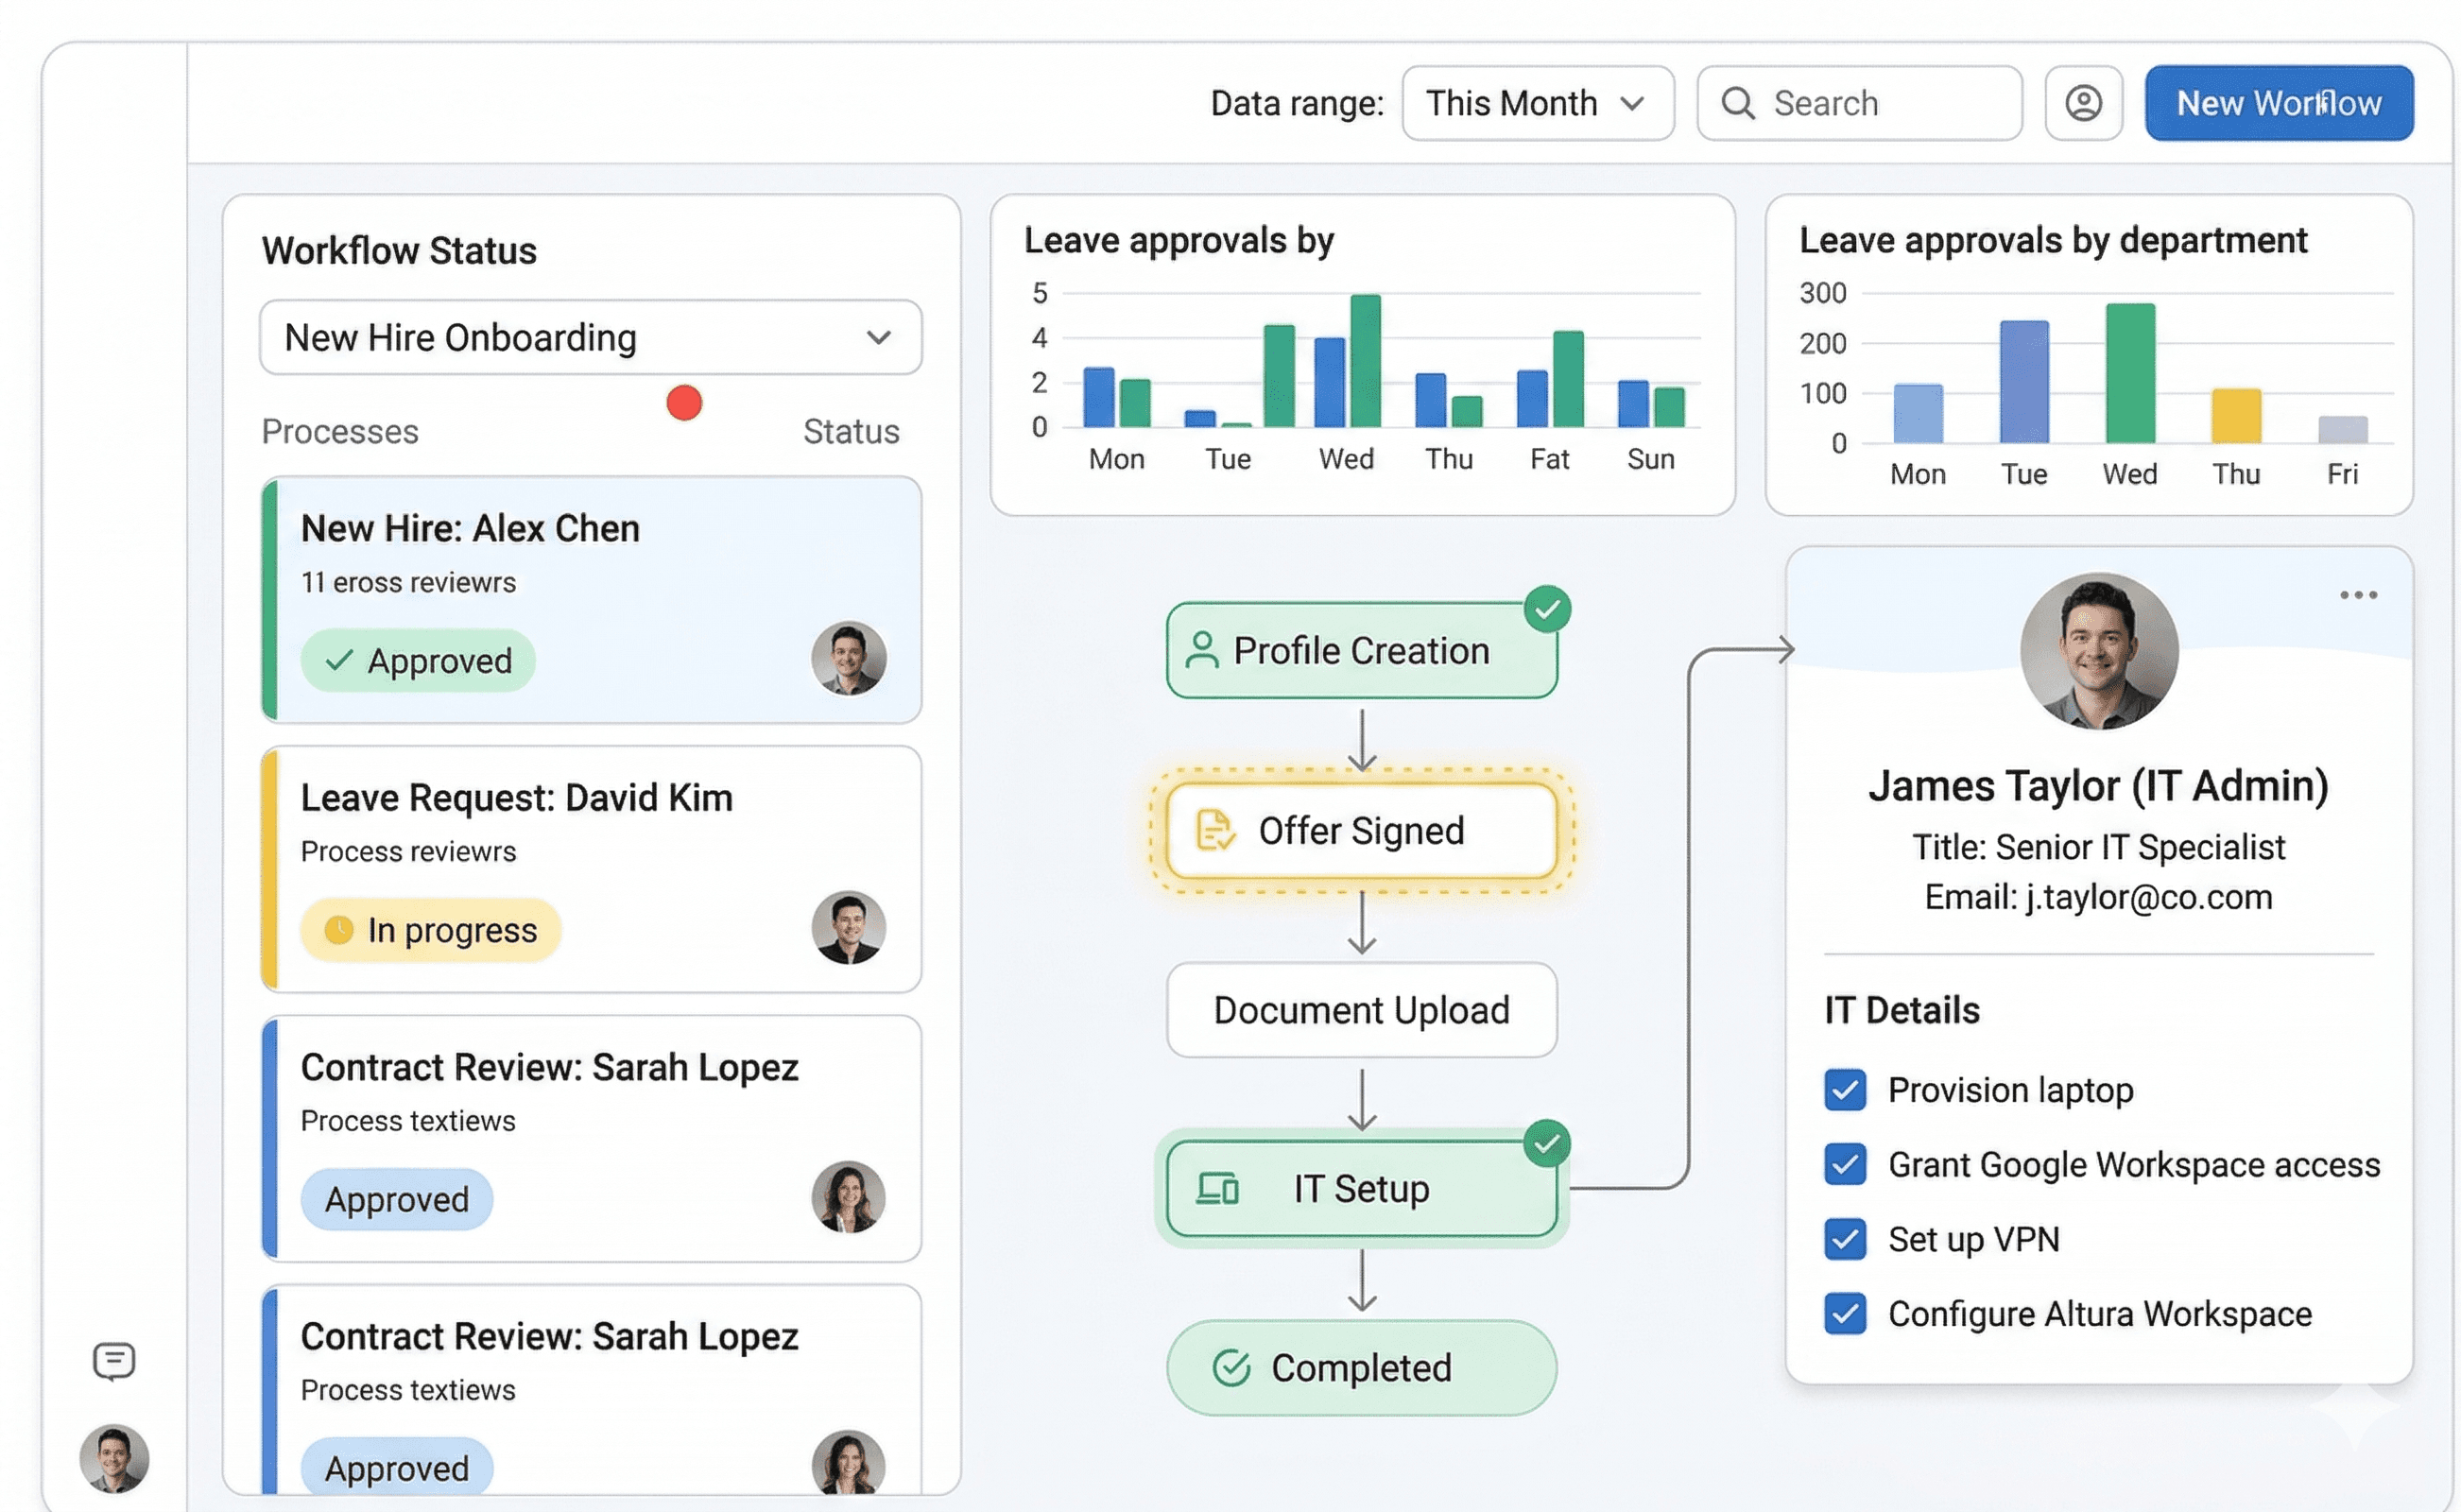Open the chat message icon in sidebar
Viewport: 2461px width, 1512px height.
pos(113,1360)
